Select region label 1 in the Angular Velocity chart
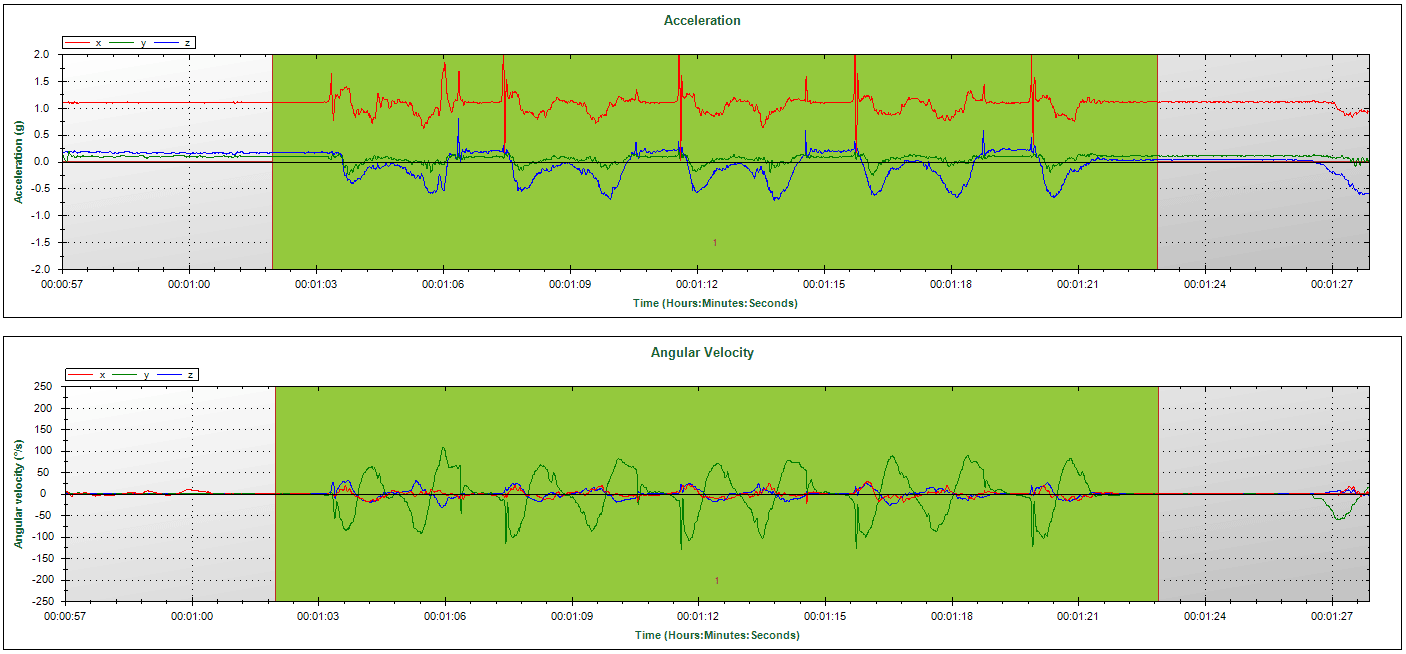 [717, 580]
